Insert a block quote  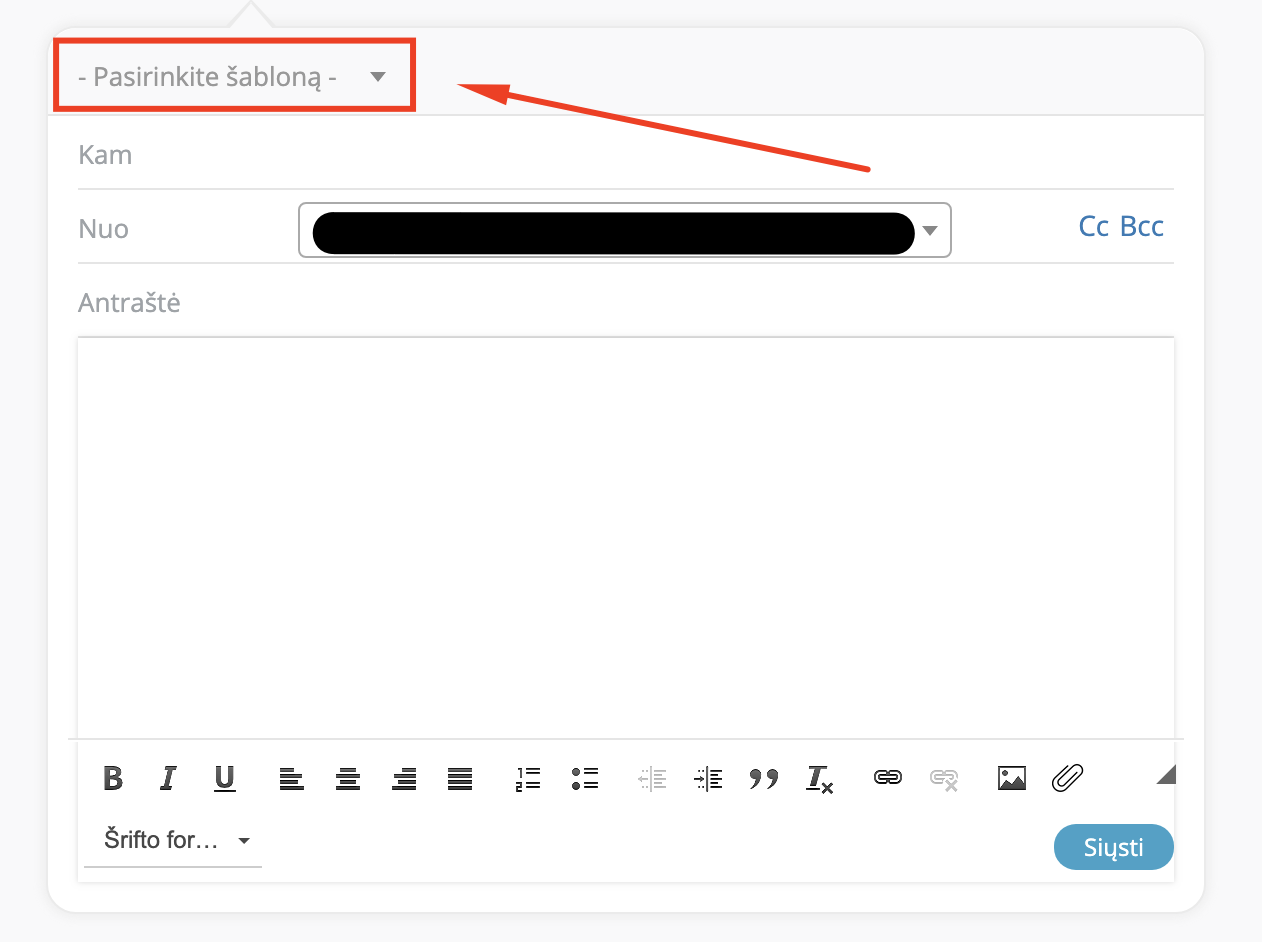coord(764,778)
